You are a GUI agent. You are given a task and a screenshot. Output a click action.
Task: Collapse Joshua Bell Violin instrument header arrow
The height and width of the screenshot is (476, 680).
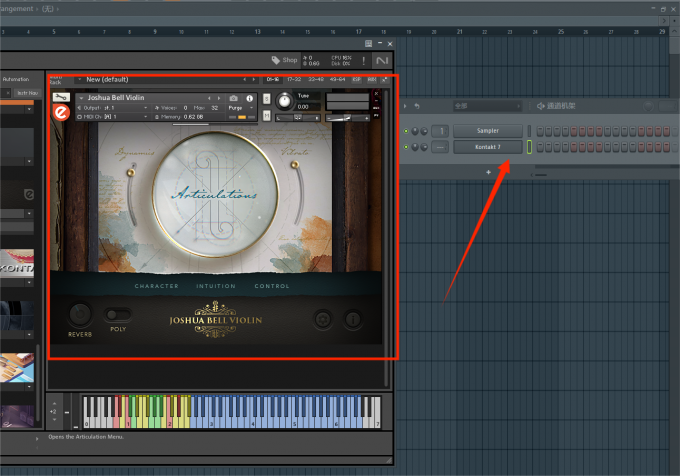tap(79, 98)
